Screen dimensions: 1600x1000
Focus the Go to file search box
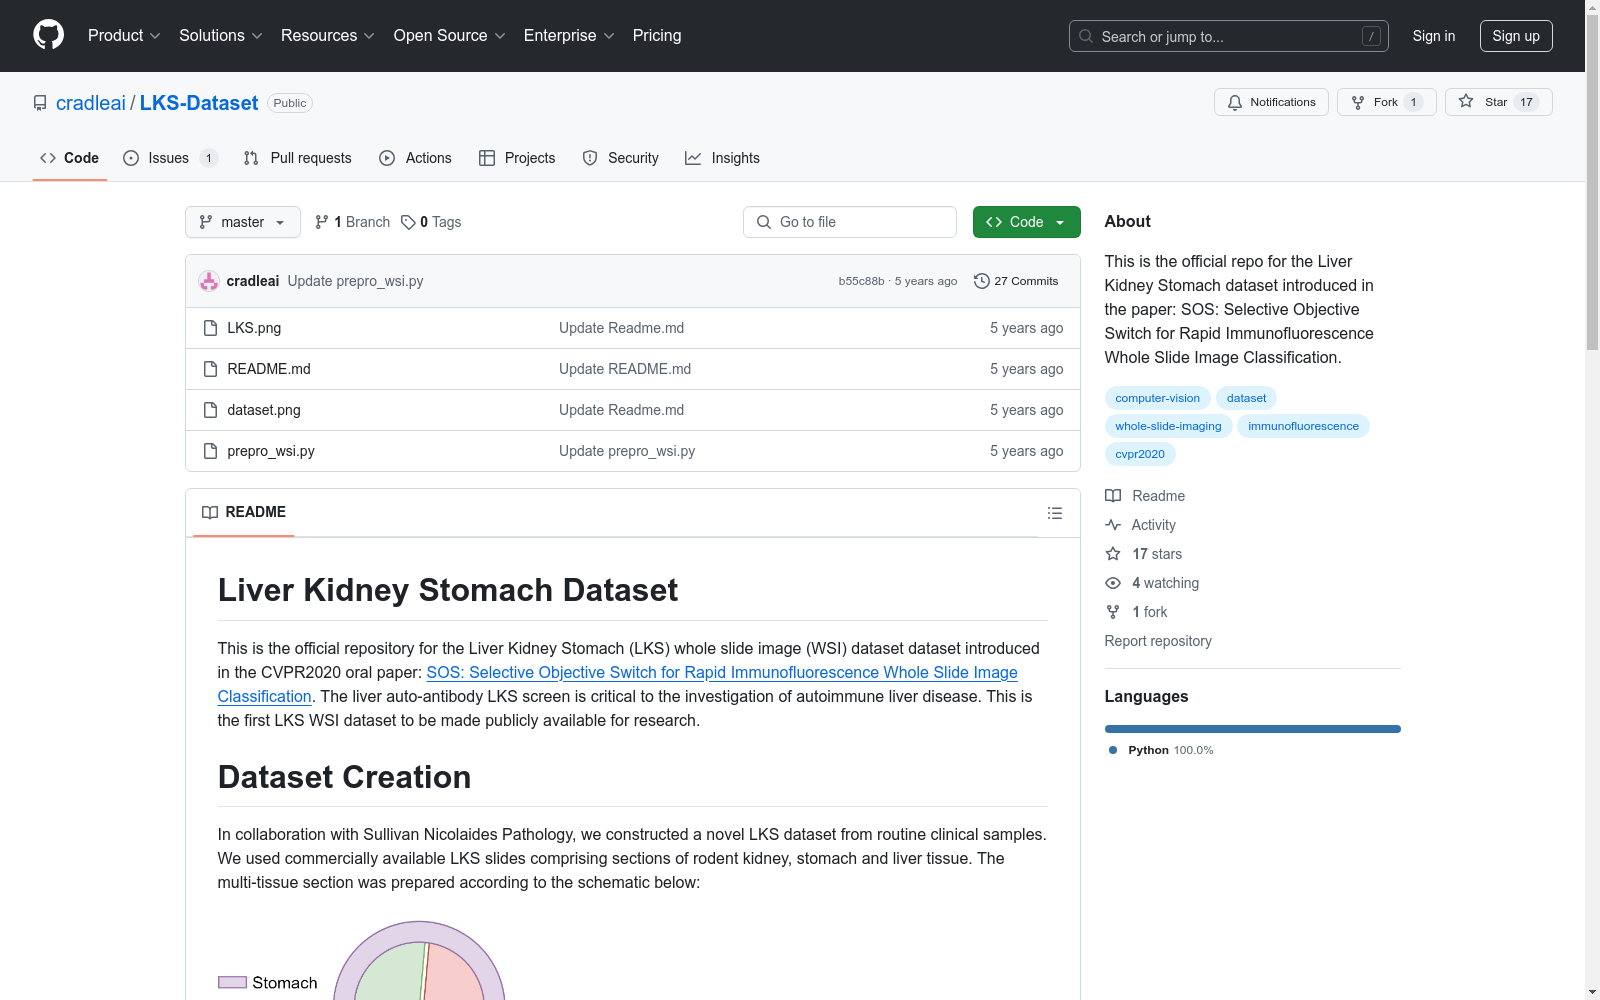(x=850, y=222)
